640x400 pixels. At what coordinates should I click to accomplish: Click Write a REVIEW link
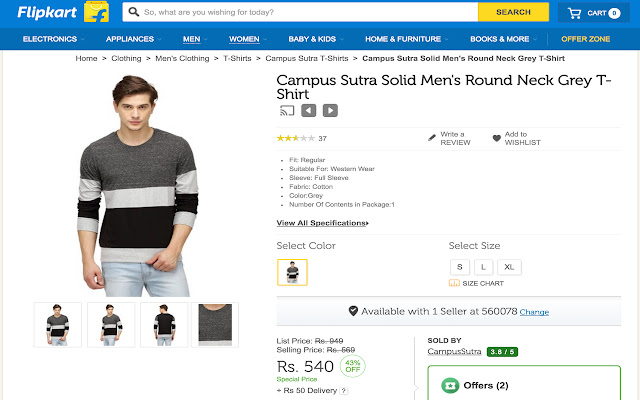455,138
